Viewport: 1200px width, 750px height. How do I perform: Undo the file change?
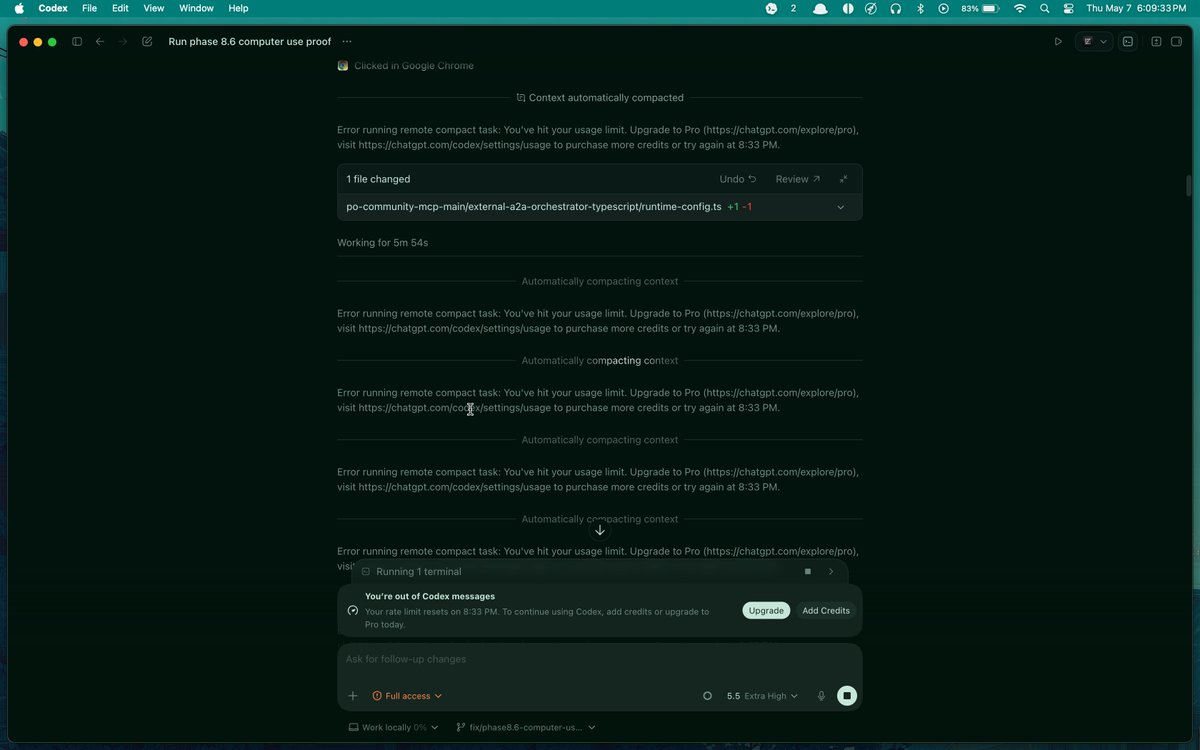(738, 179)
